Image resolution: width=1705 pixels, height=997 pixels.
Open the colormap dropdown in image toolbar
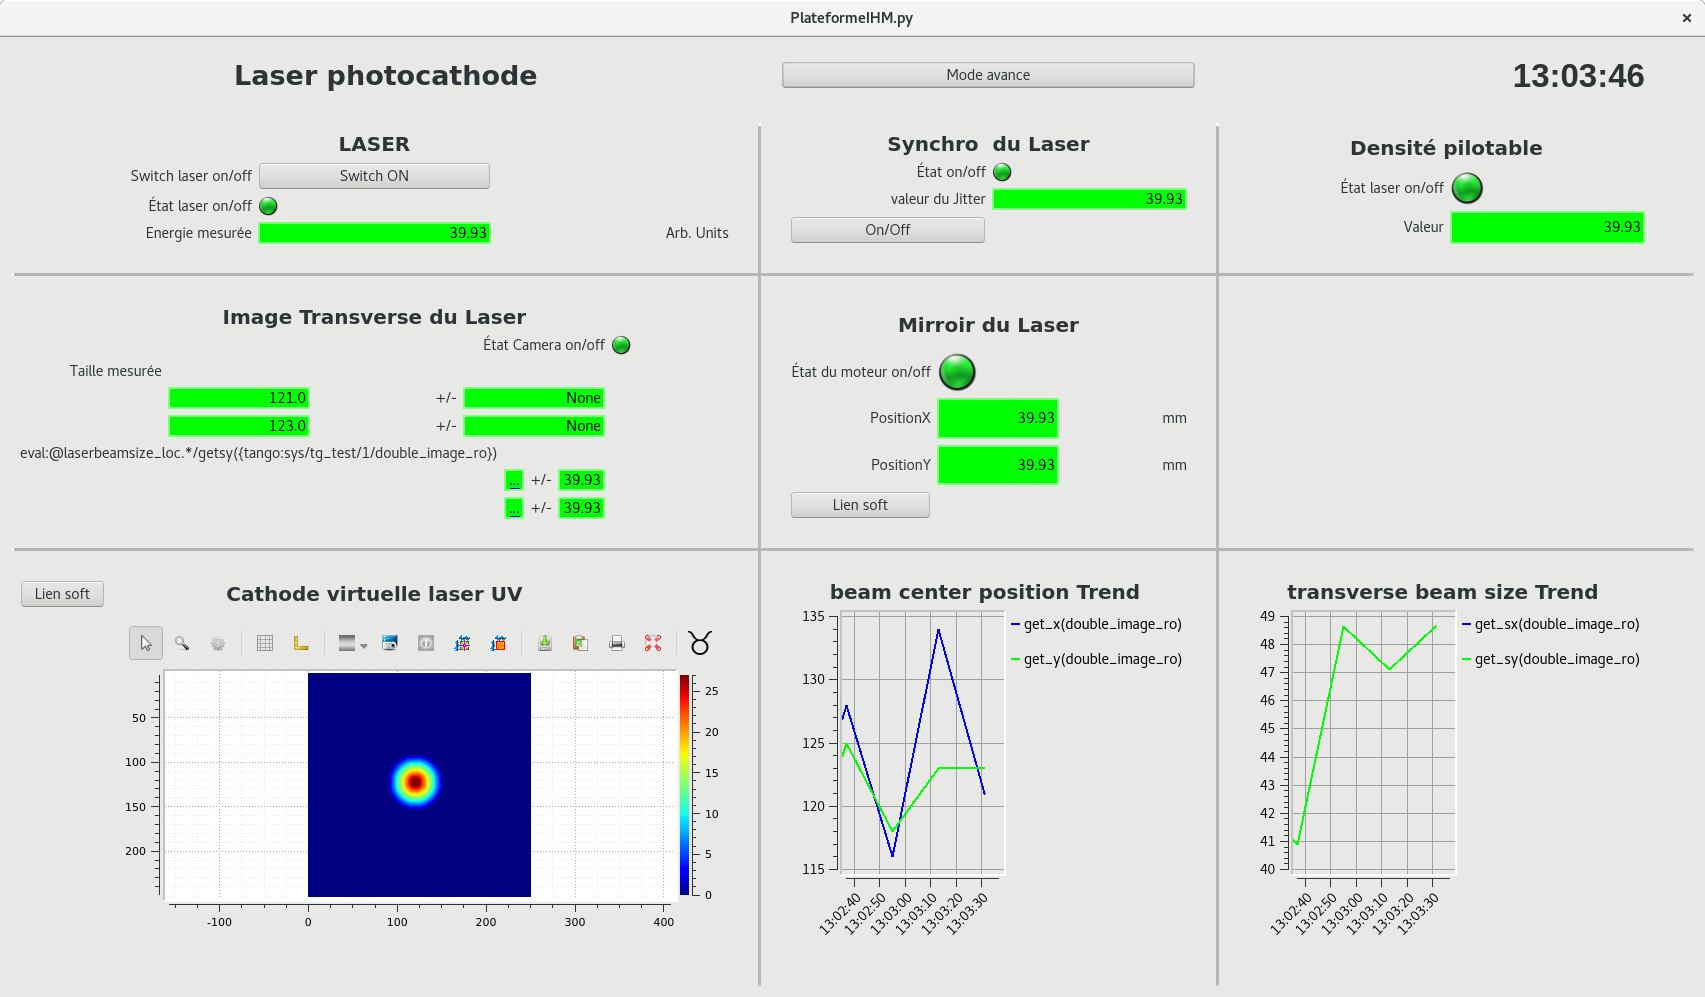point(352,643)
